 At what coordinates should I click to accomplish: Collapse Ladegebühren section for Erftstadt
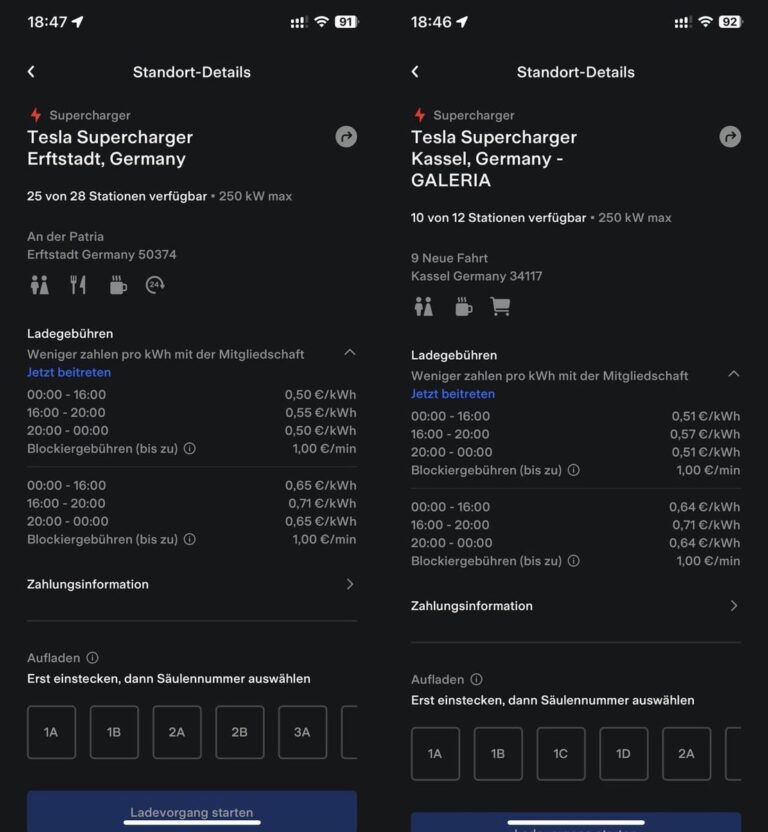349,352
